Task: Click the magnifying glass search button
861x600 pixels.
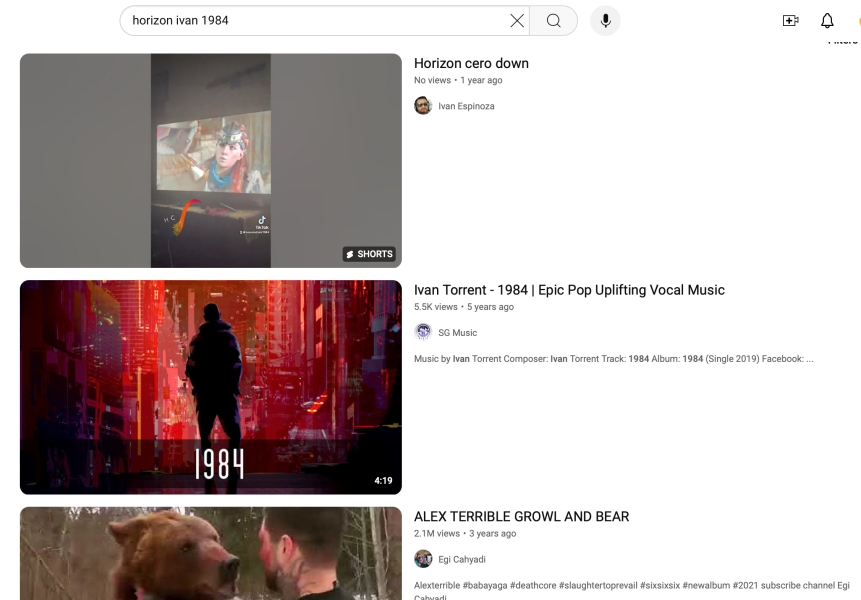Action: click(x=554, y=21)
